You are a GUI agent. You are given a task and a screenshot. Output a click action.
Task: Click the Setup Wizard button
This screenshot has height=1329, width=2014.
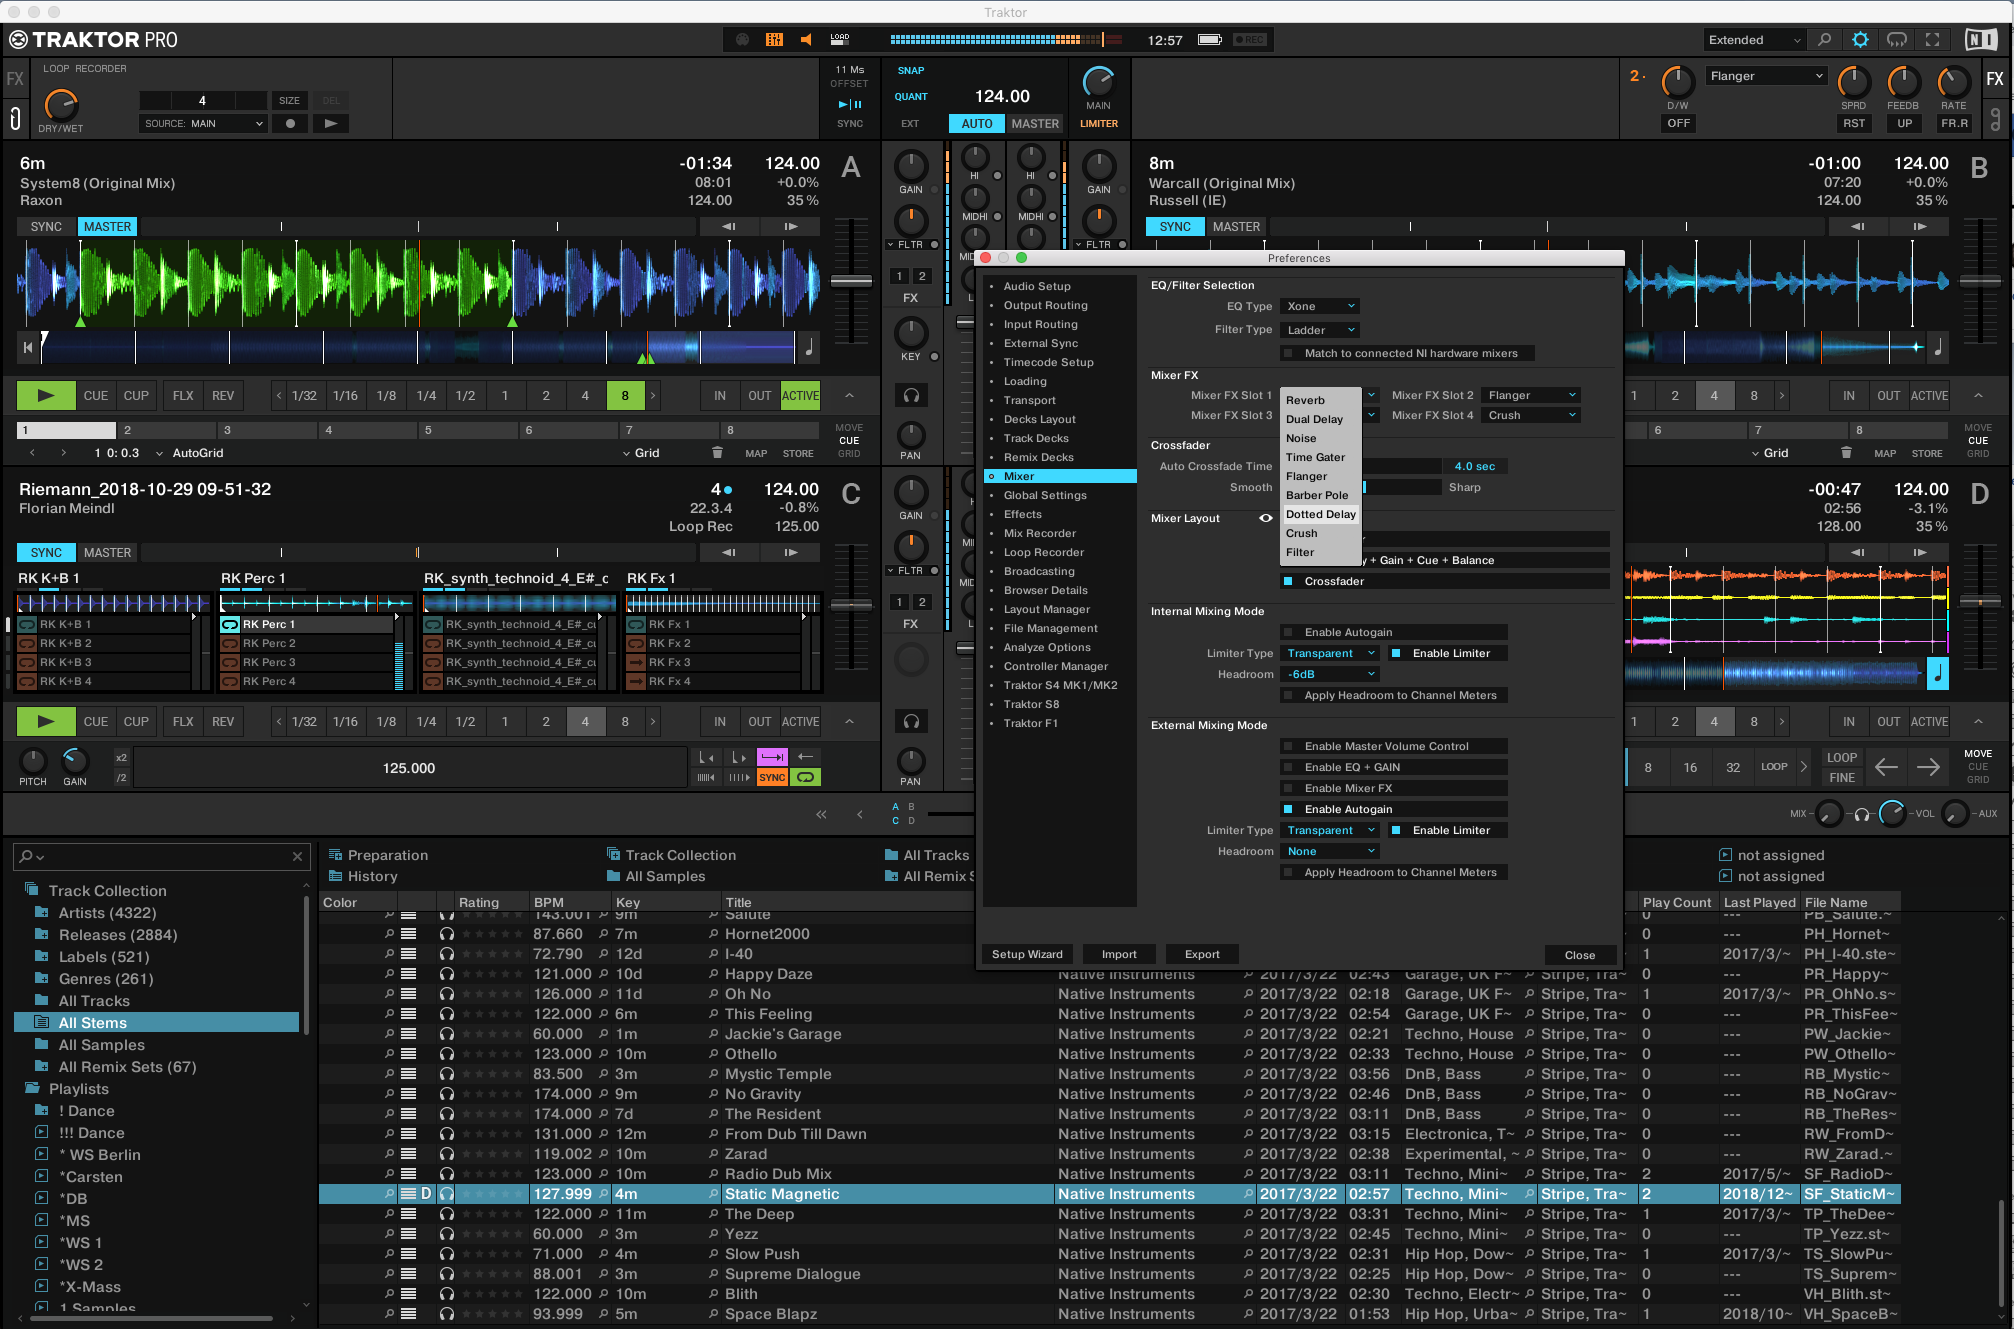(x=1027, y=954)
